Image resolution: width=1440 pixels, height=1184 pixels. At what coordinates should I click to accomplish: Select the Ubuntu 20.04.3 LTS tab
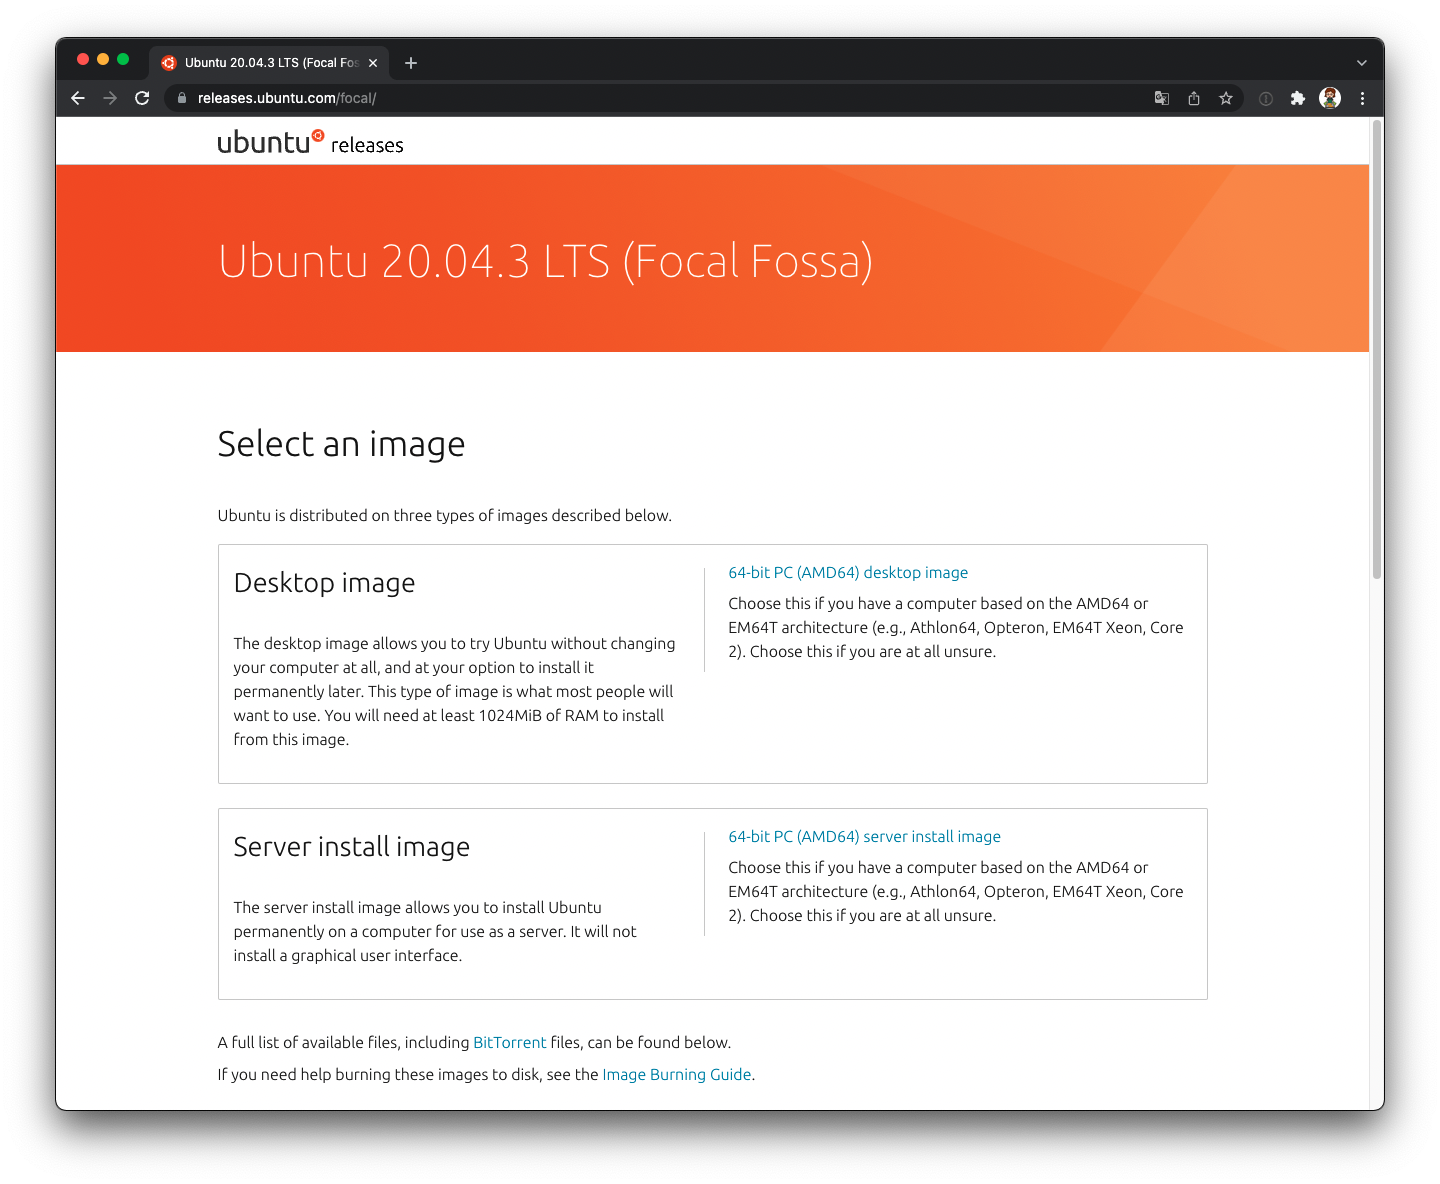coord(270,63)
